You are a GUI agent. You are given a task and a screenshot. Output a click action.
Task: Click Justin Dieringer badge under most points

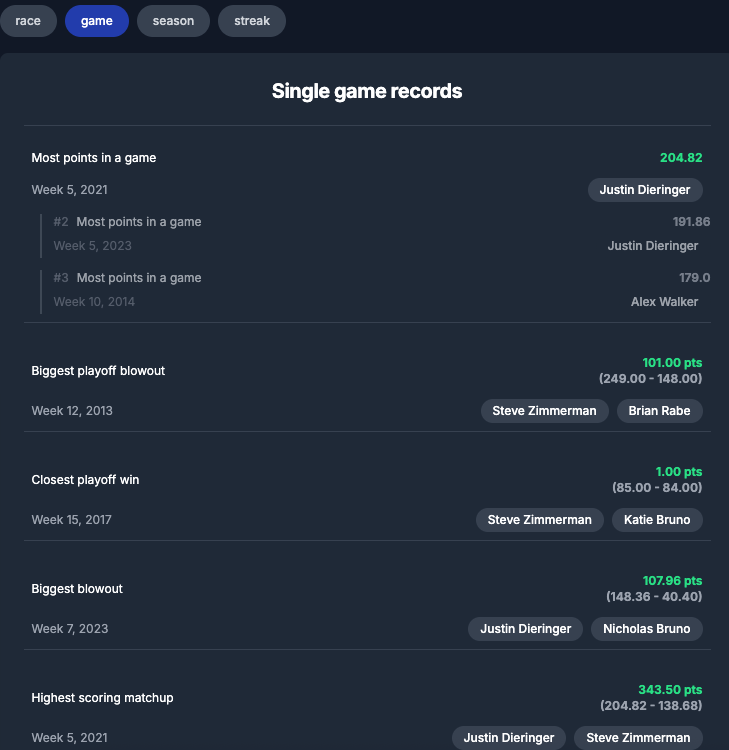(x=645, y=190)
